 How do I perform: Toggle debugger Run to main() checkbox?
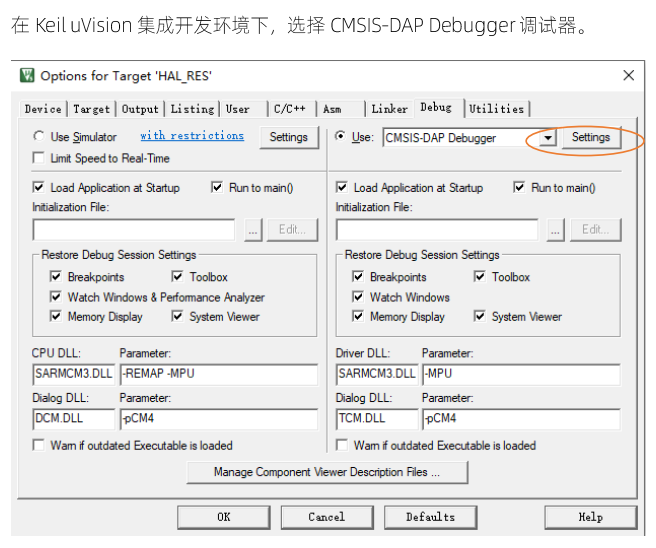coord(519,187)
